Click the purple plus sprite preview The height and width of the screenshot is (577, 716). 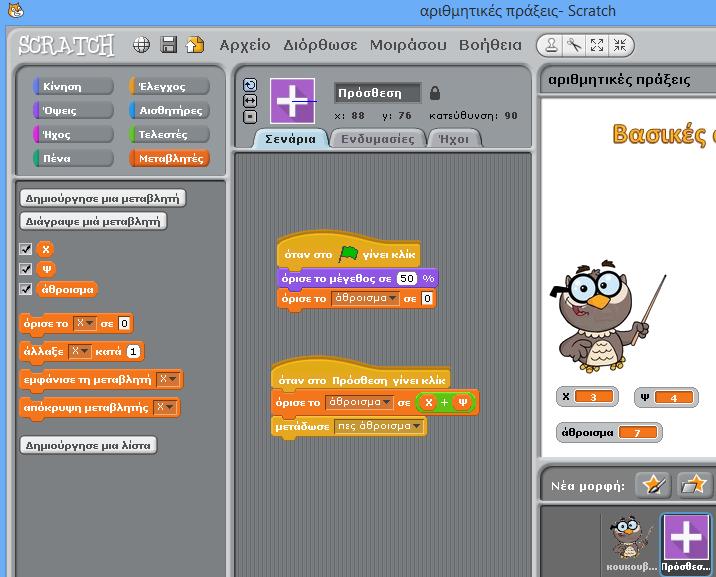292,101
